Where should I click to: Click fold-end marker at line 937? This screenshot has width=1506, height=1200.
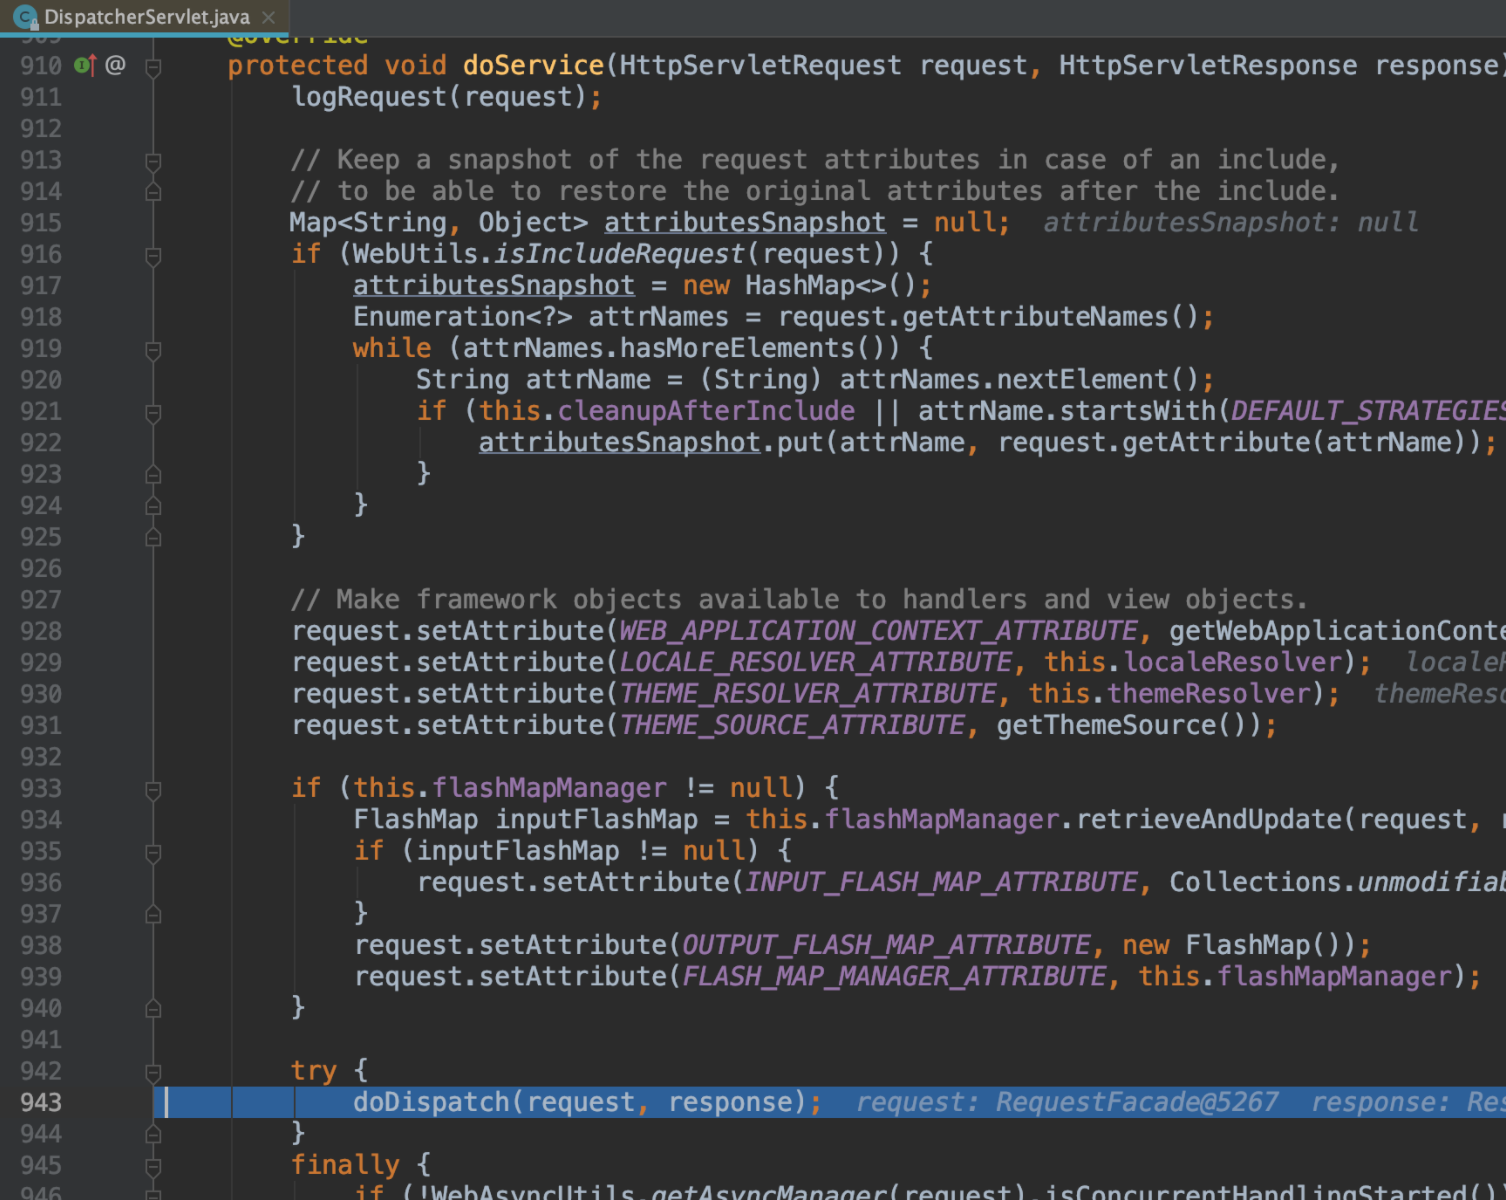pos(153,915)
